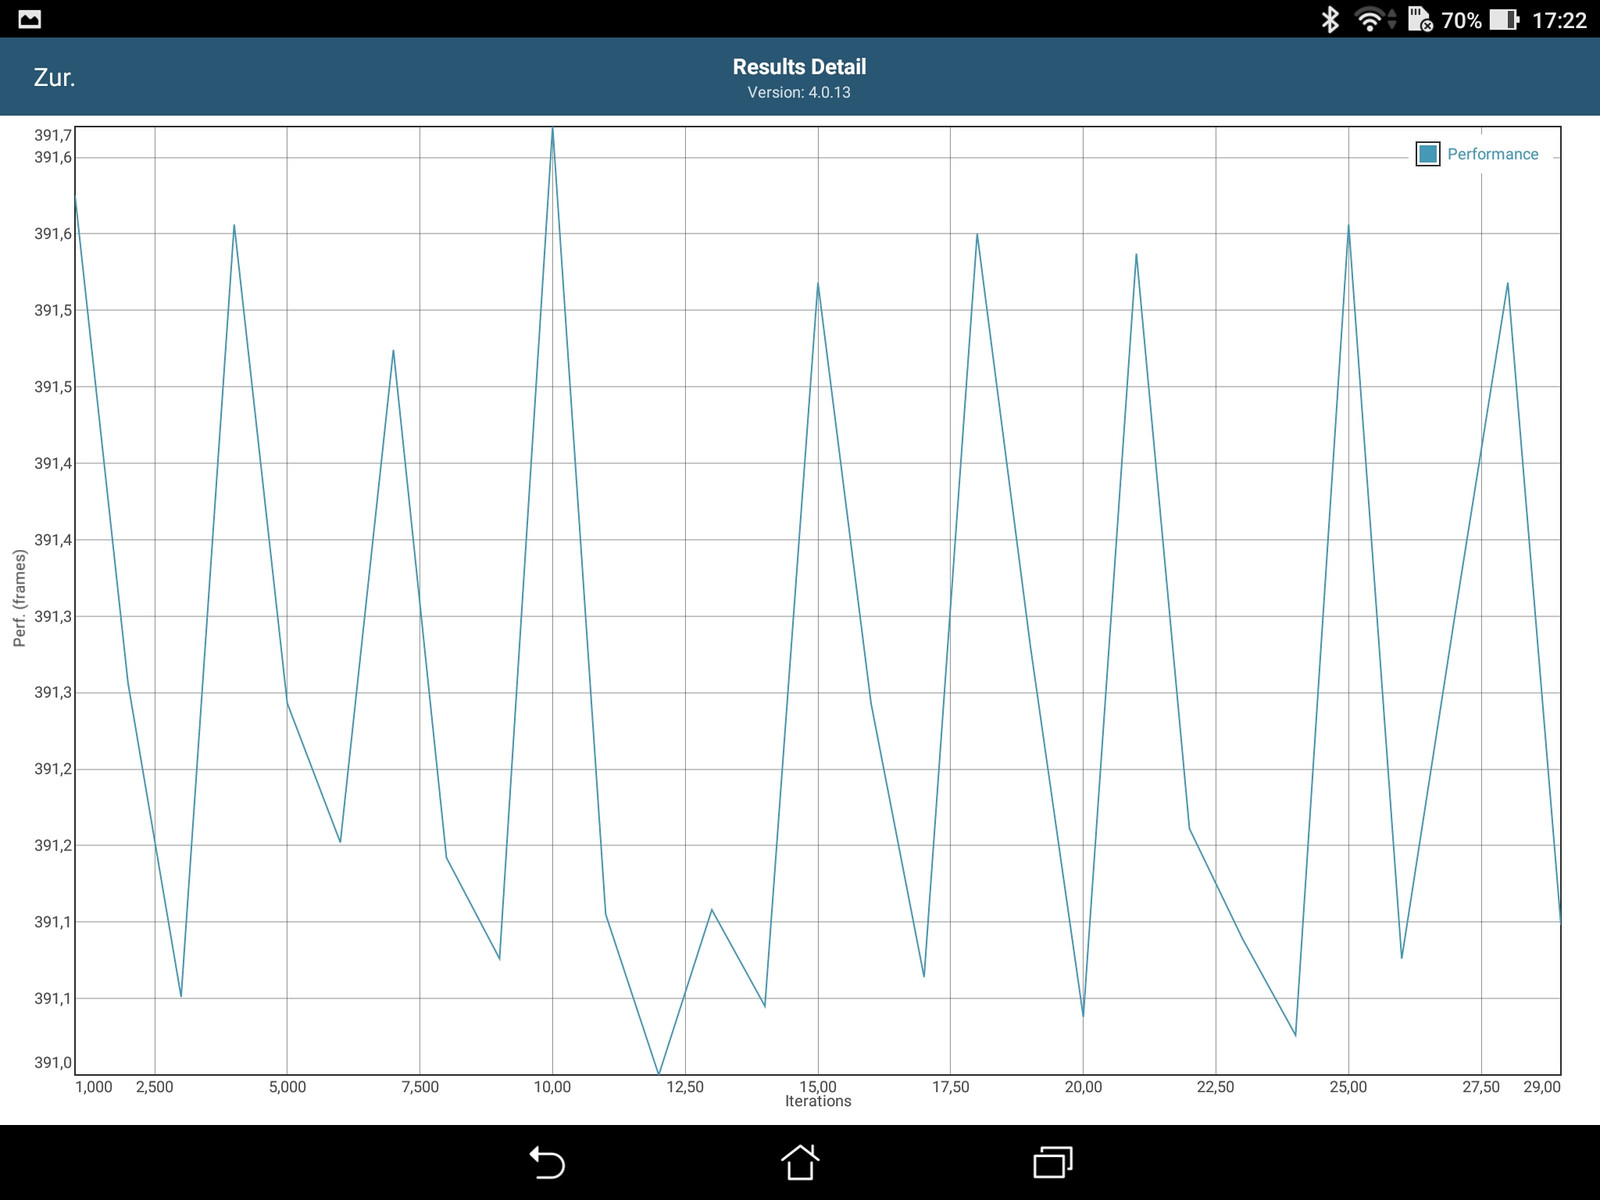The width and height of the screenshot is (1600, 1200).
Task: Tap the Android home icon
Action: point(800,1162)
